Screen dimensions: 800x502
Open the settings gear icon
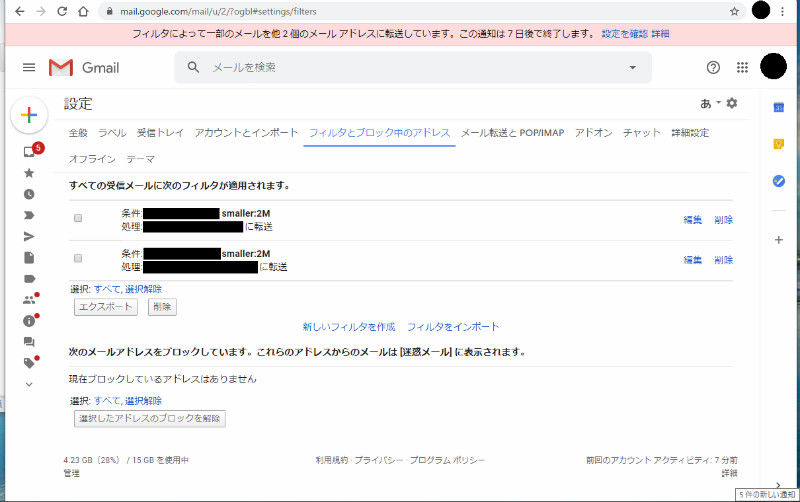pos(732,104)
